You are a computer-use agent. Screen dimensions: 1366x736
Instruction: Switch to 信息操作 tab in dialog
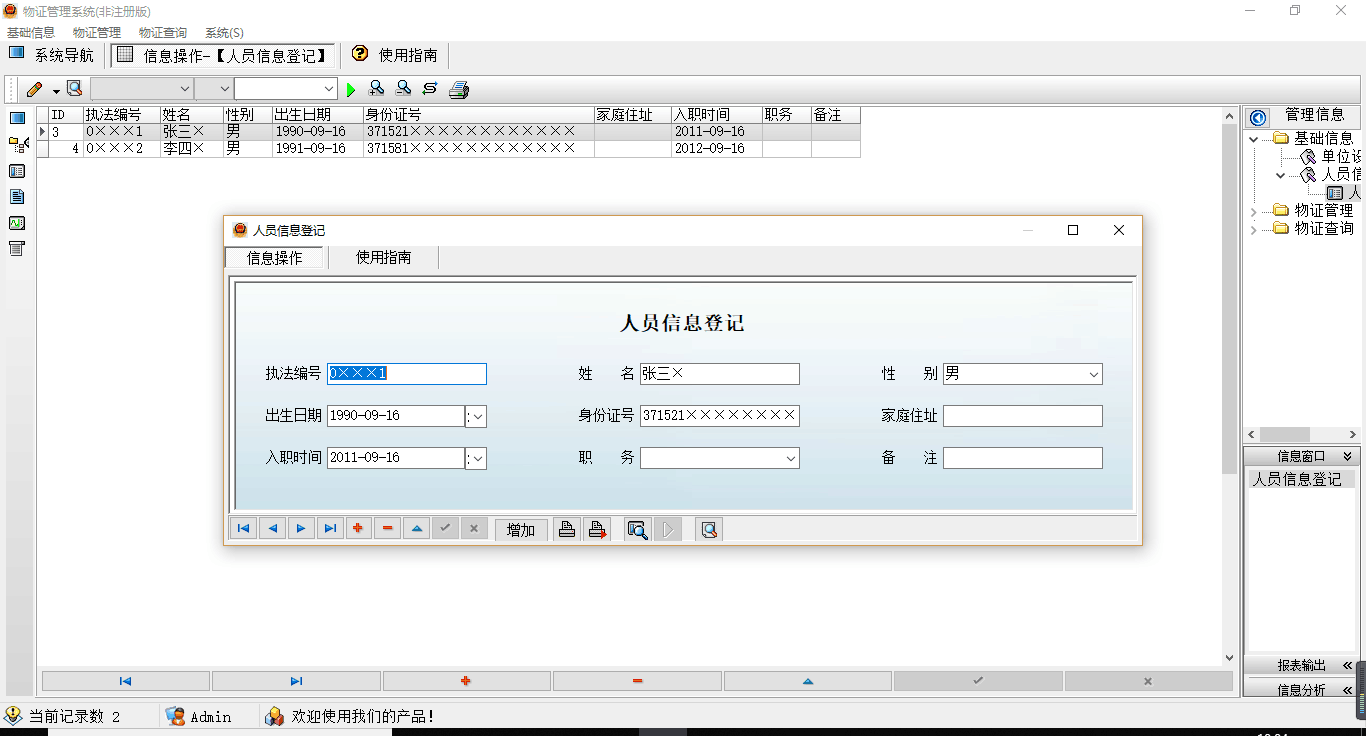275,258
